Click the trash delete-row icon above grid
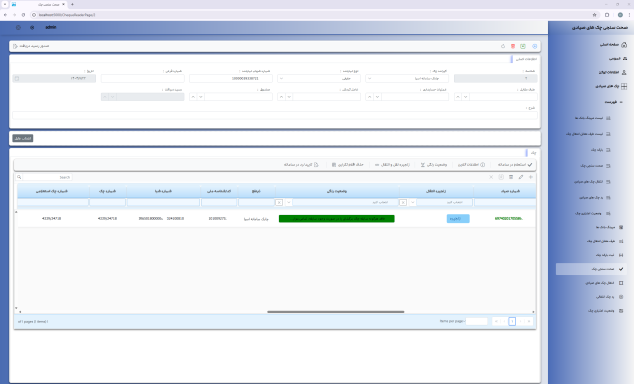Viewport: 634px width, 384px height. click(x=511, y=177)
